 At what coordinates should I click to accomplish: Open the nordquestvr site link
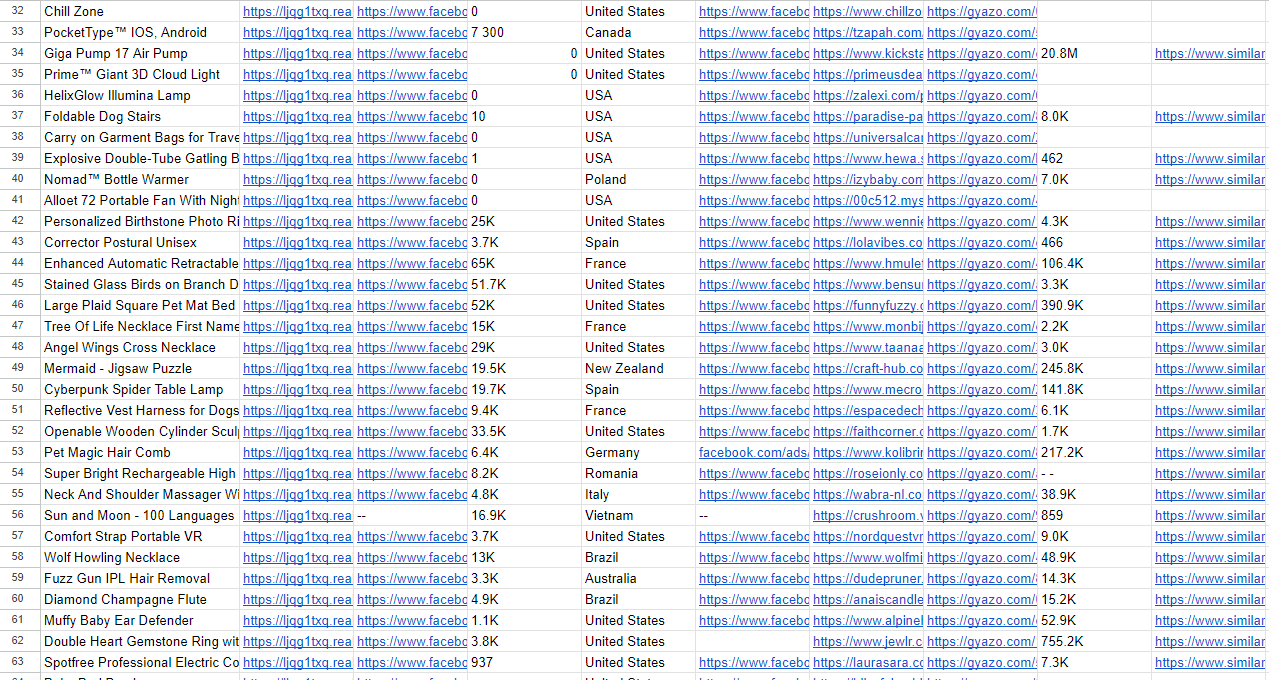click(867, 537)
